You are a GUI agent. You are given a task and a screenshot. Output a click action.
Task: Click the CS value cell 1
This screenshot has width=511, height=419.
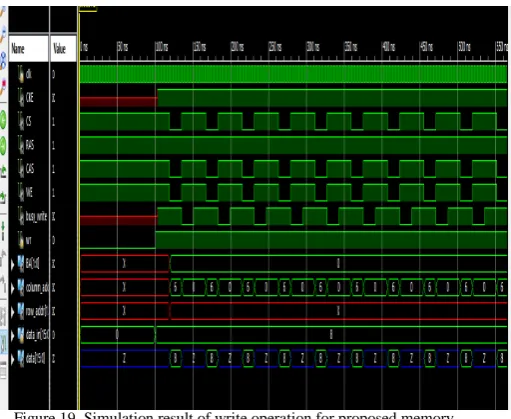[54, 122]
